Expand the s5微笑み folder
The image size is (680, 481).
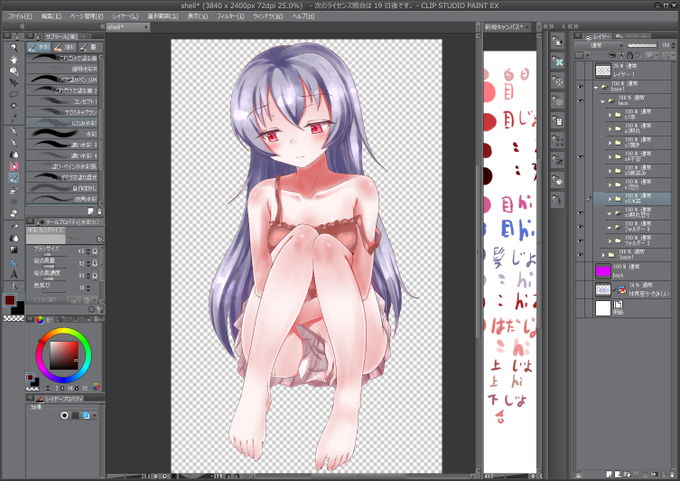610,171
